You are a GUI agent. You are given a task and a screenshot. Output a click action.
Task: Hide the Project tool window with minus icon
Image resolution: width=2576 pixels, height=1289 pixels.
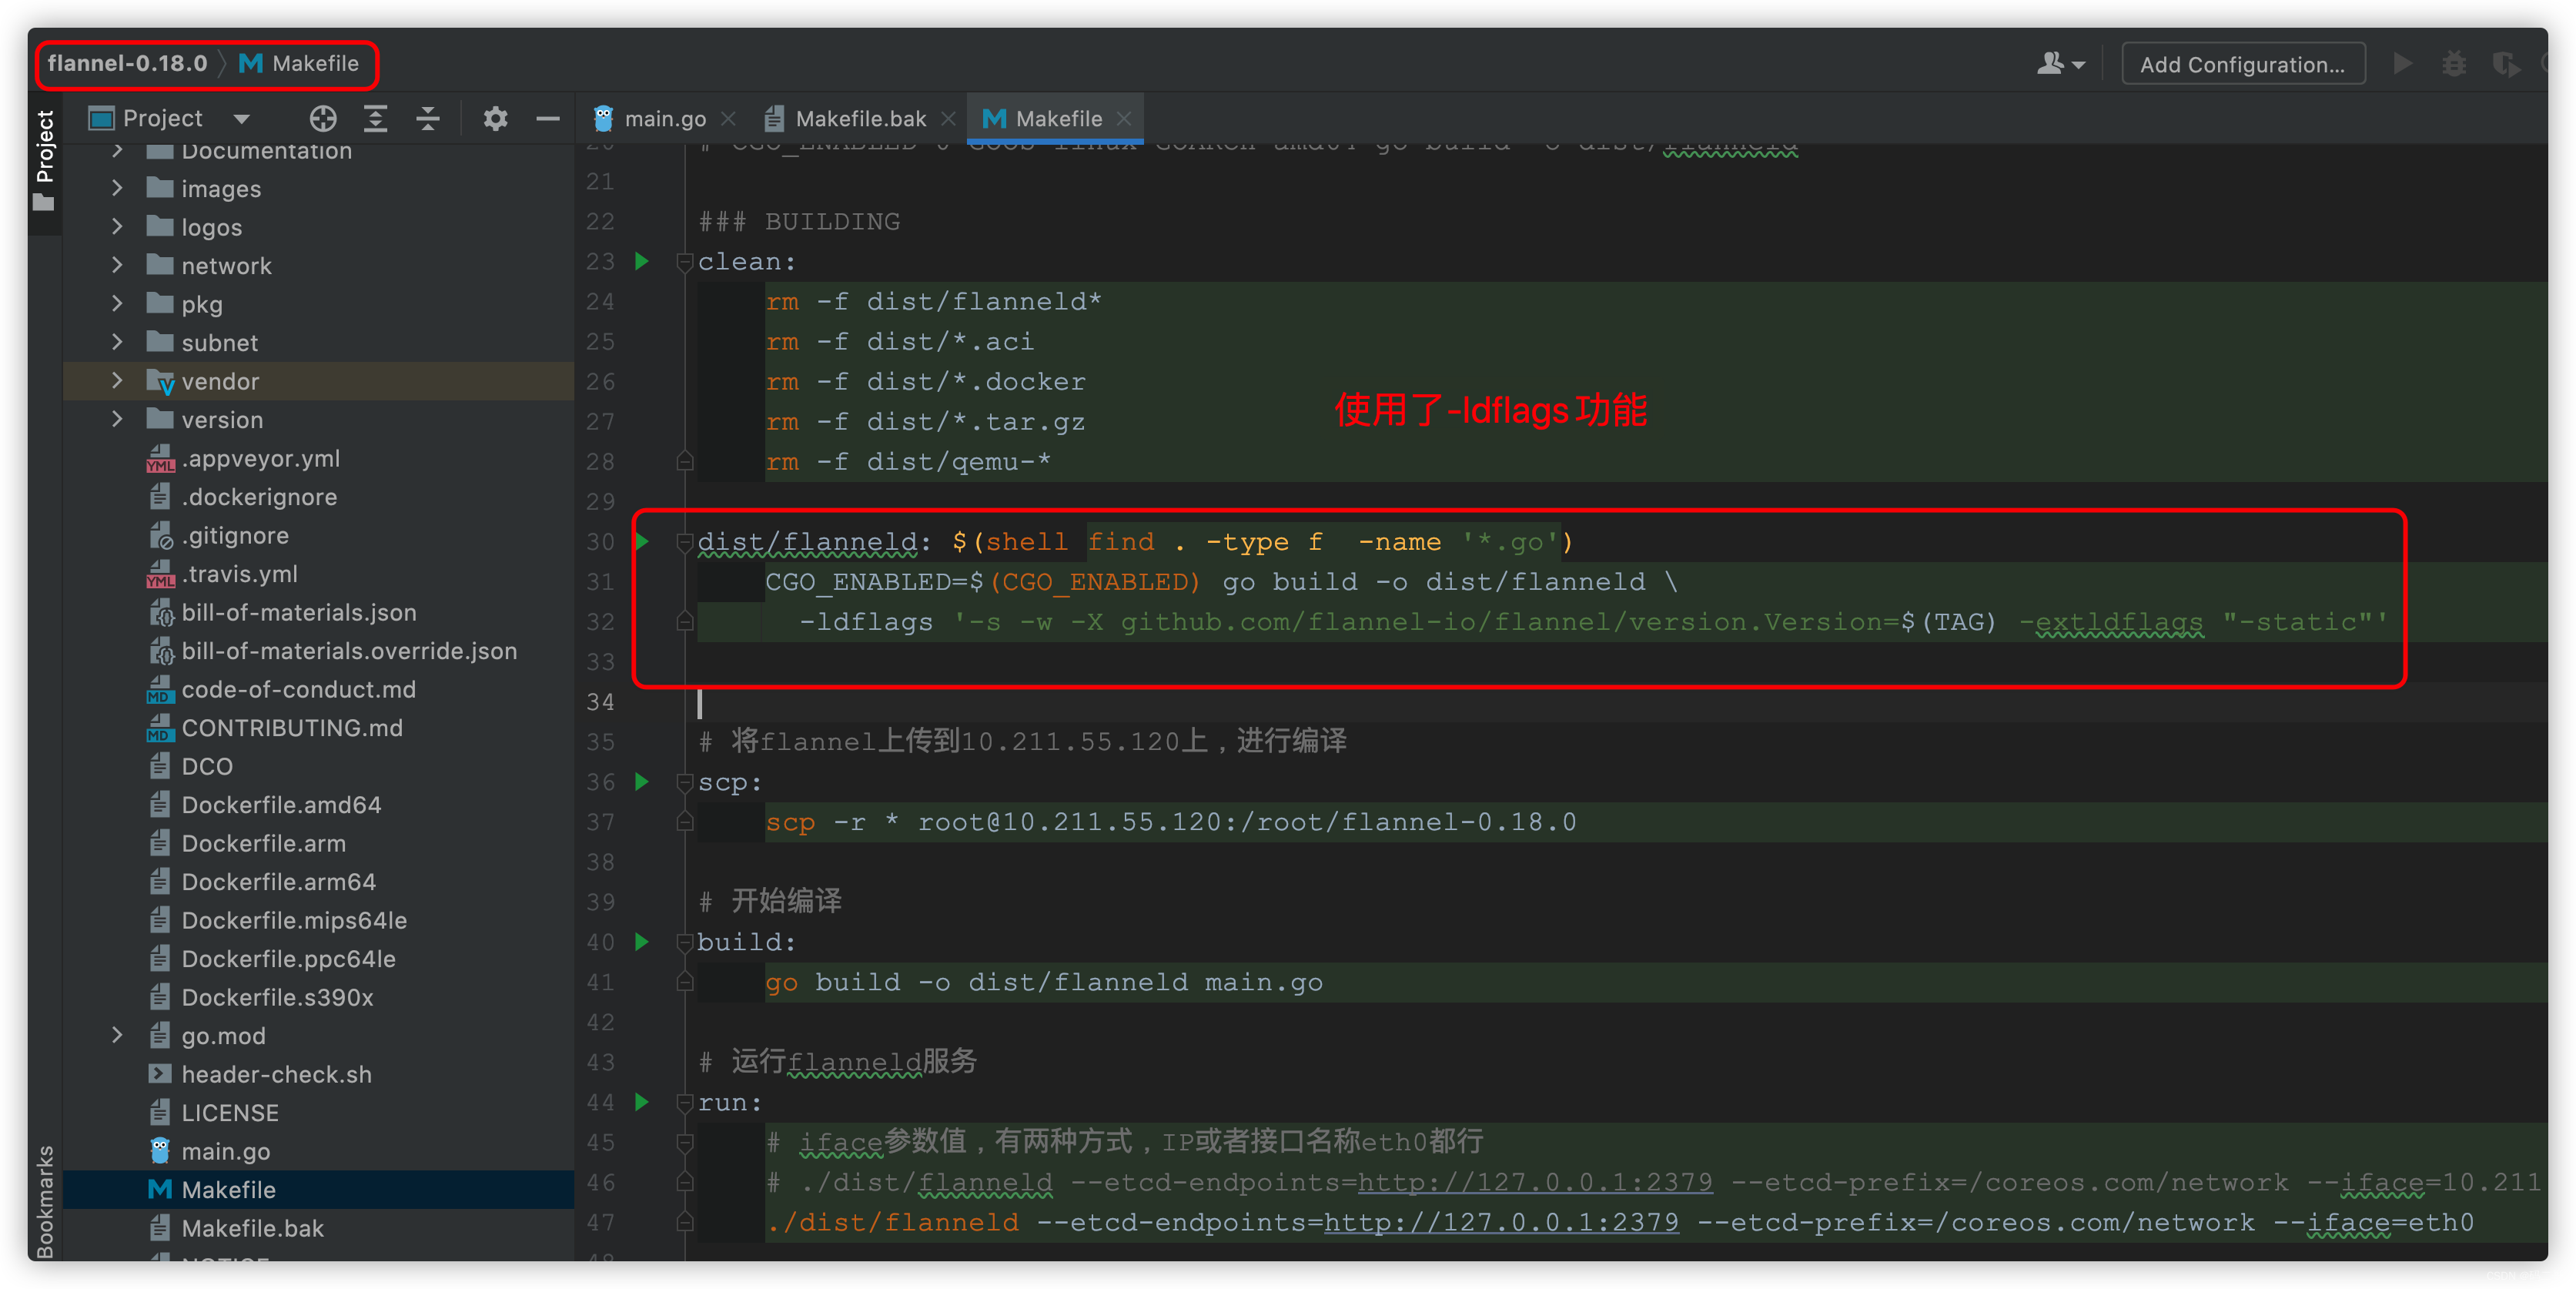click(547, 119)
